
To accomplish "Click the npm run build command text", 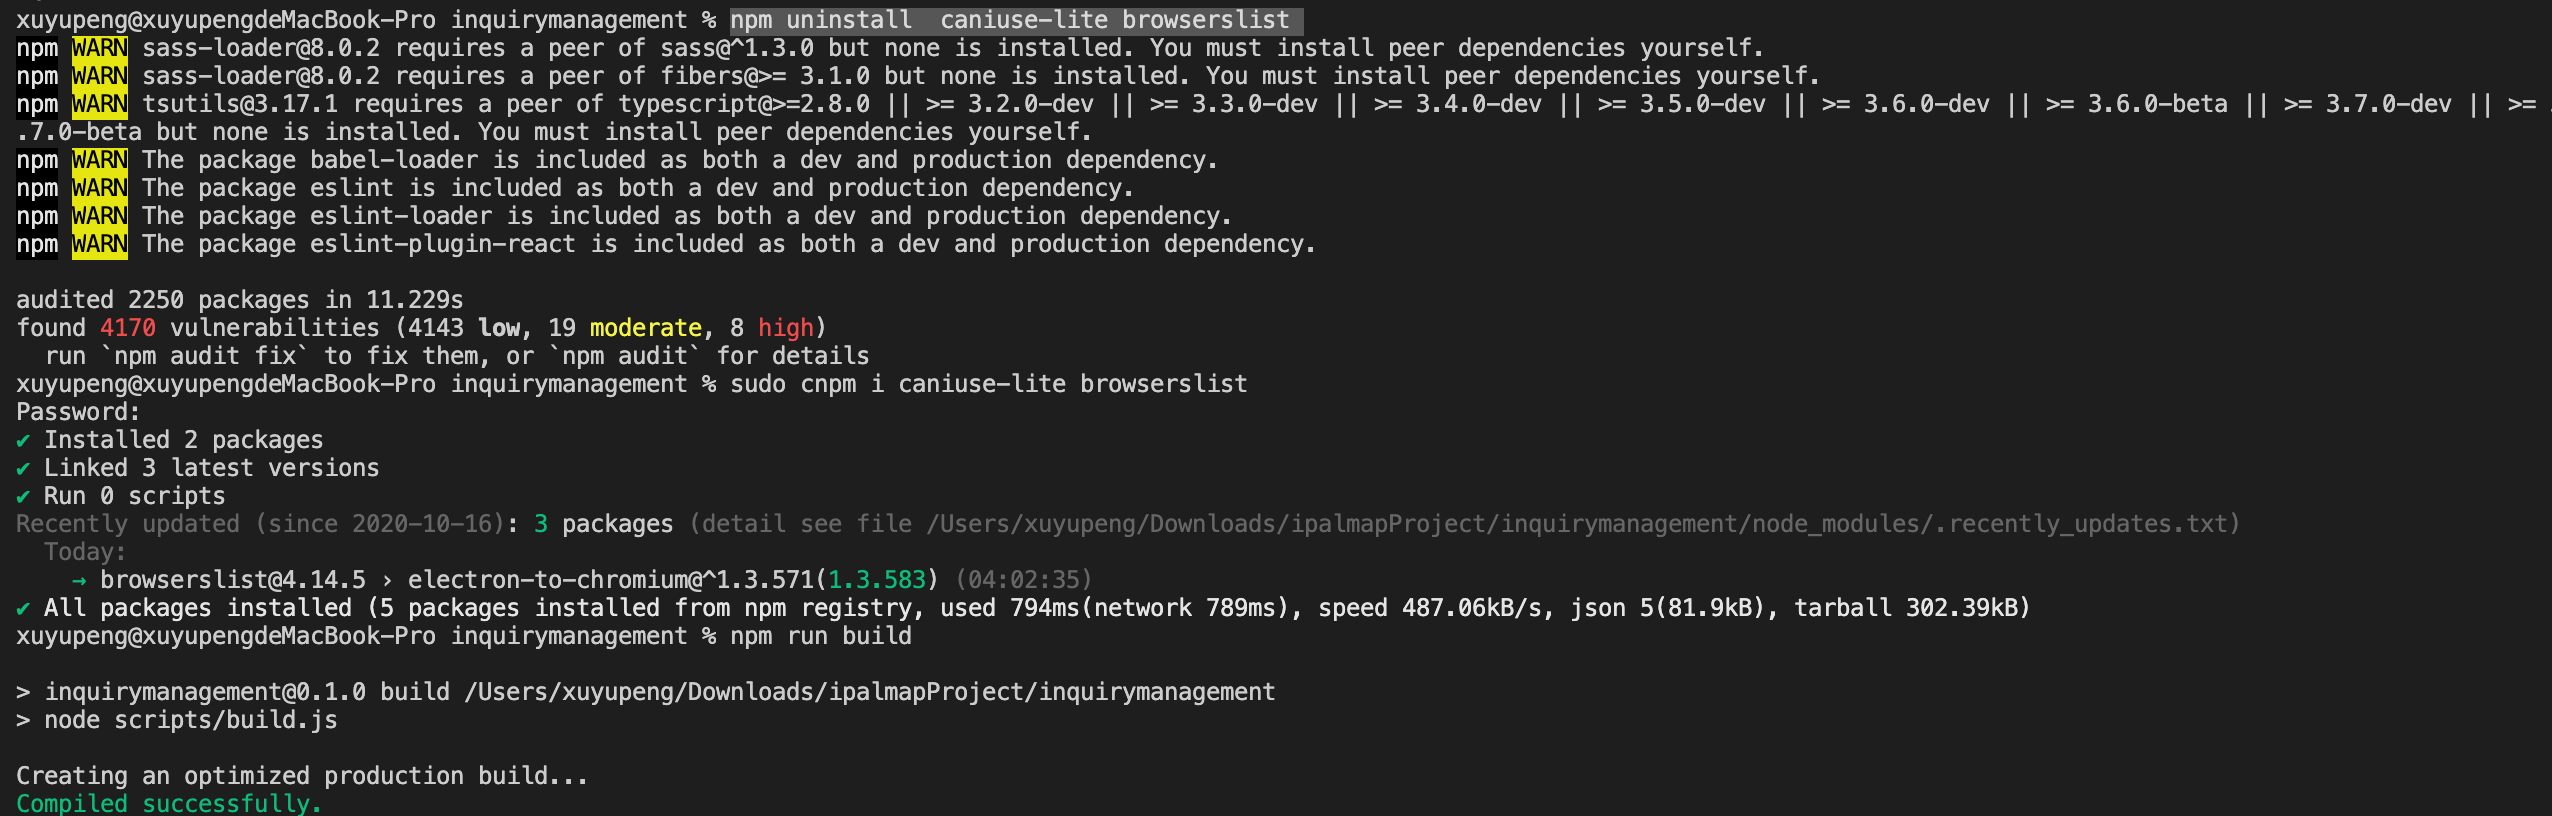I will [x=821, y=636].
